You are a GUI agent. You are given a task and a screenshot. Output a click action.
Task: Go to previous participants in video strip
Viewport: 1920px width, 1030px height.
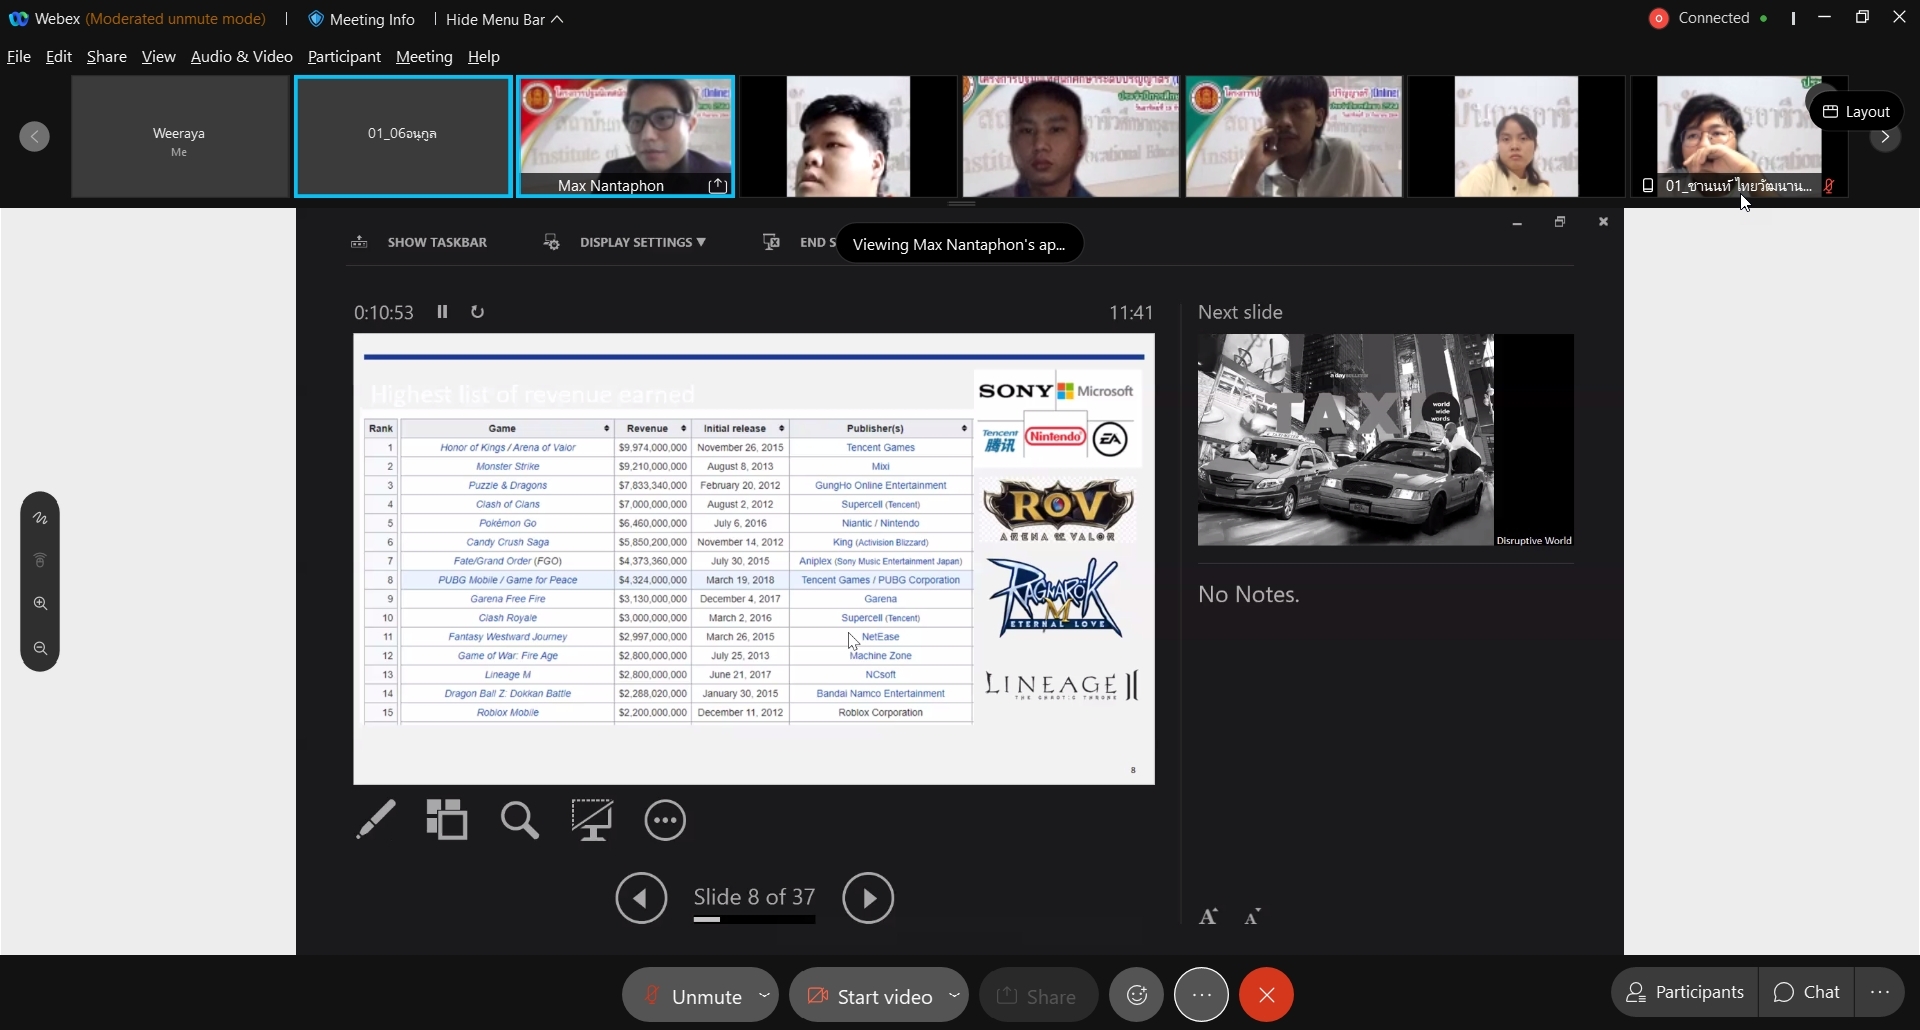tap(35, 137)
